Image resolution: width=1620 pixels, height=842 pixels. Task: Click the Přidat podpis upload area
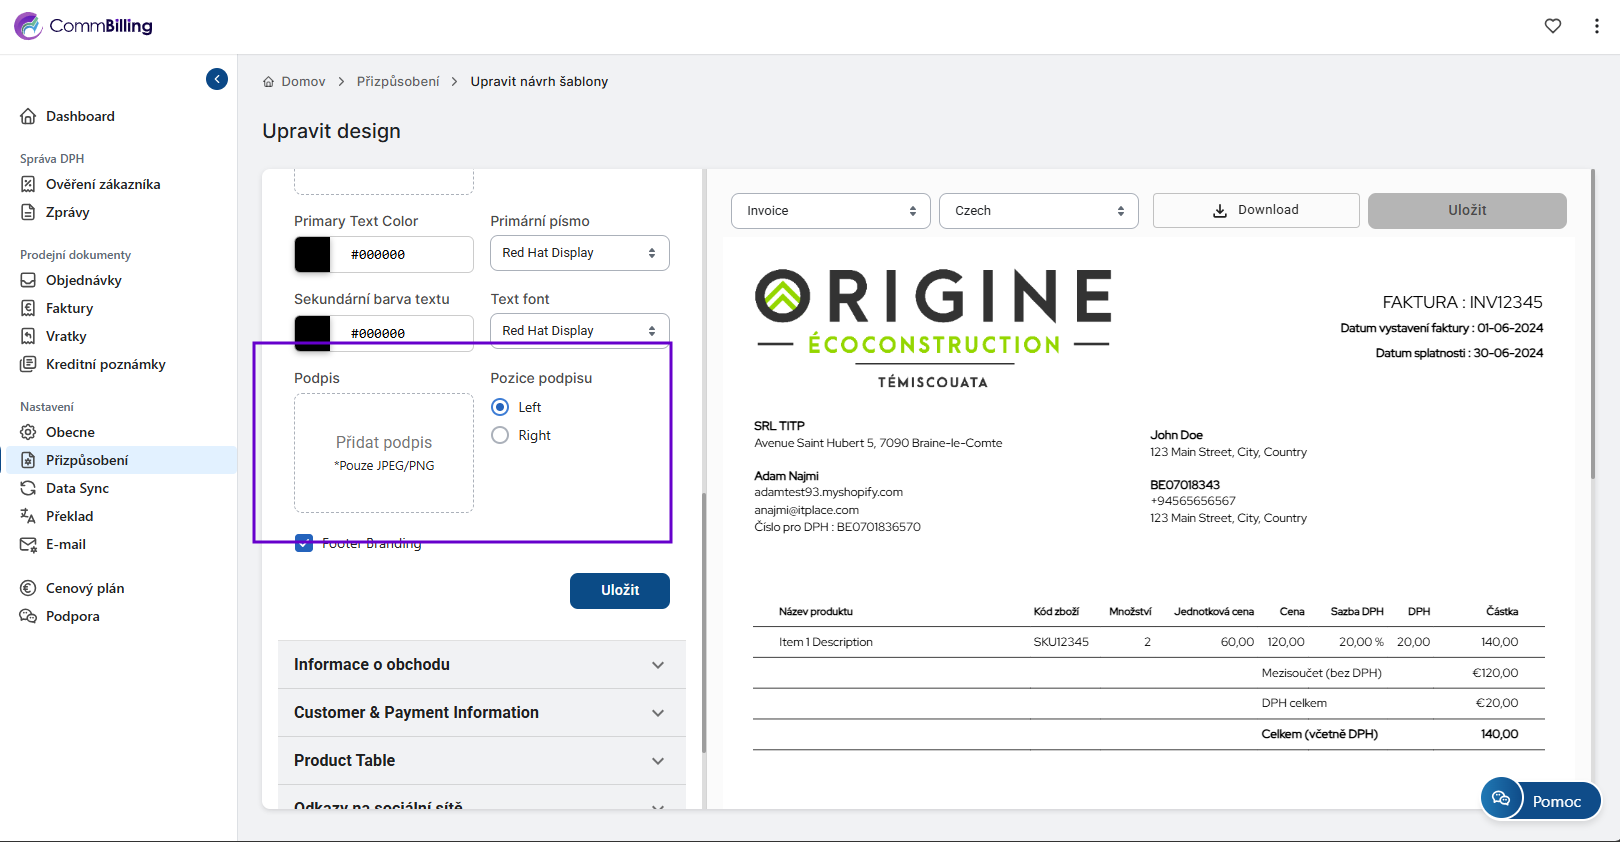(384, 452)
